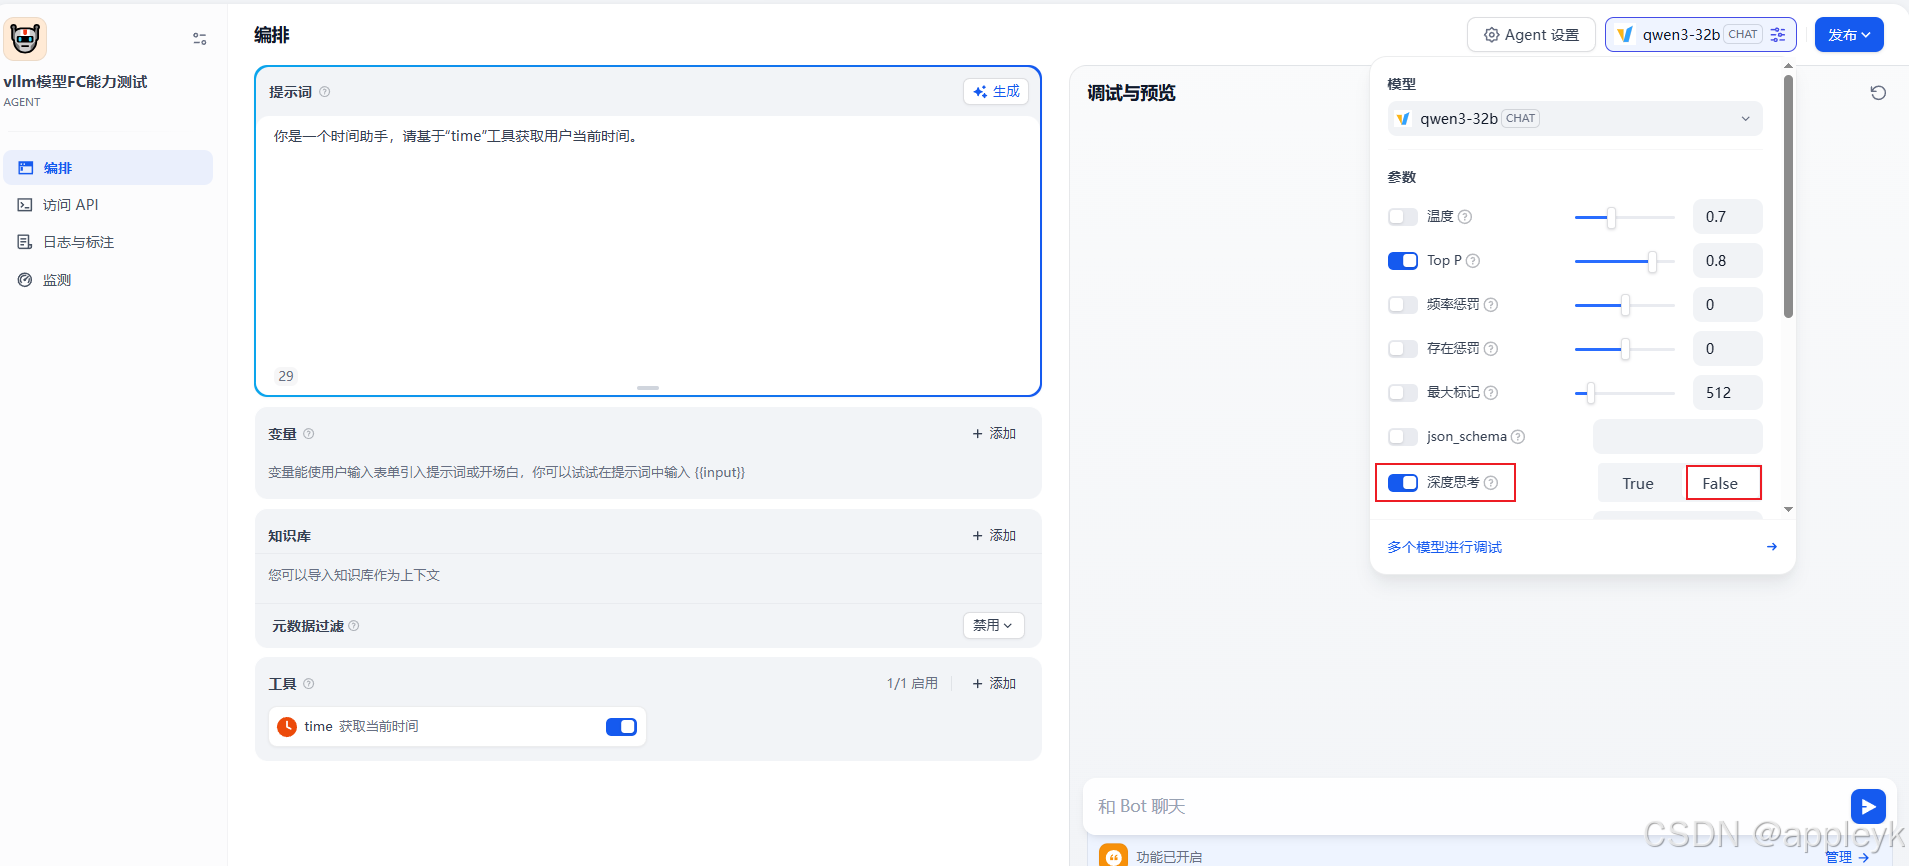
Task: Click the 频率惩罚 help icon
Action: [1491, 305]
